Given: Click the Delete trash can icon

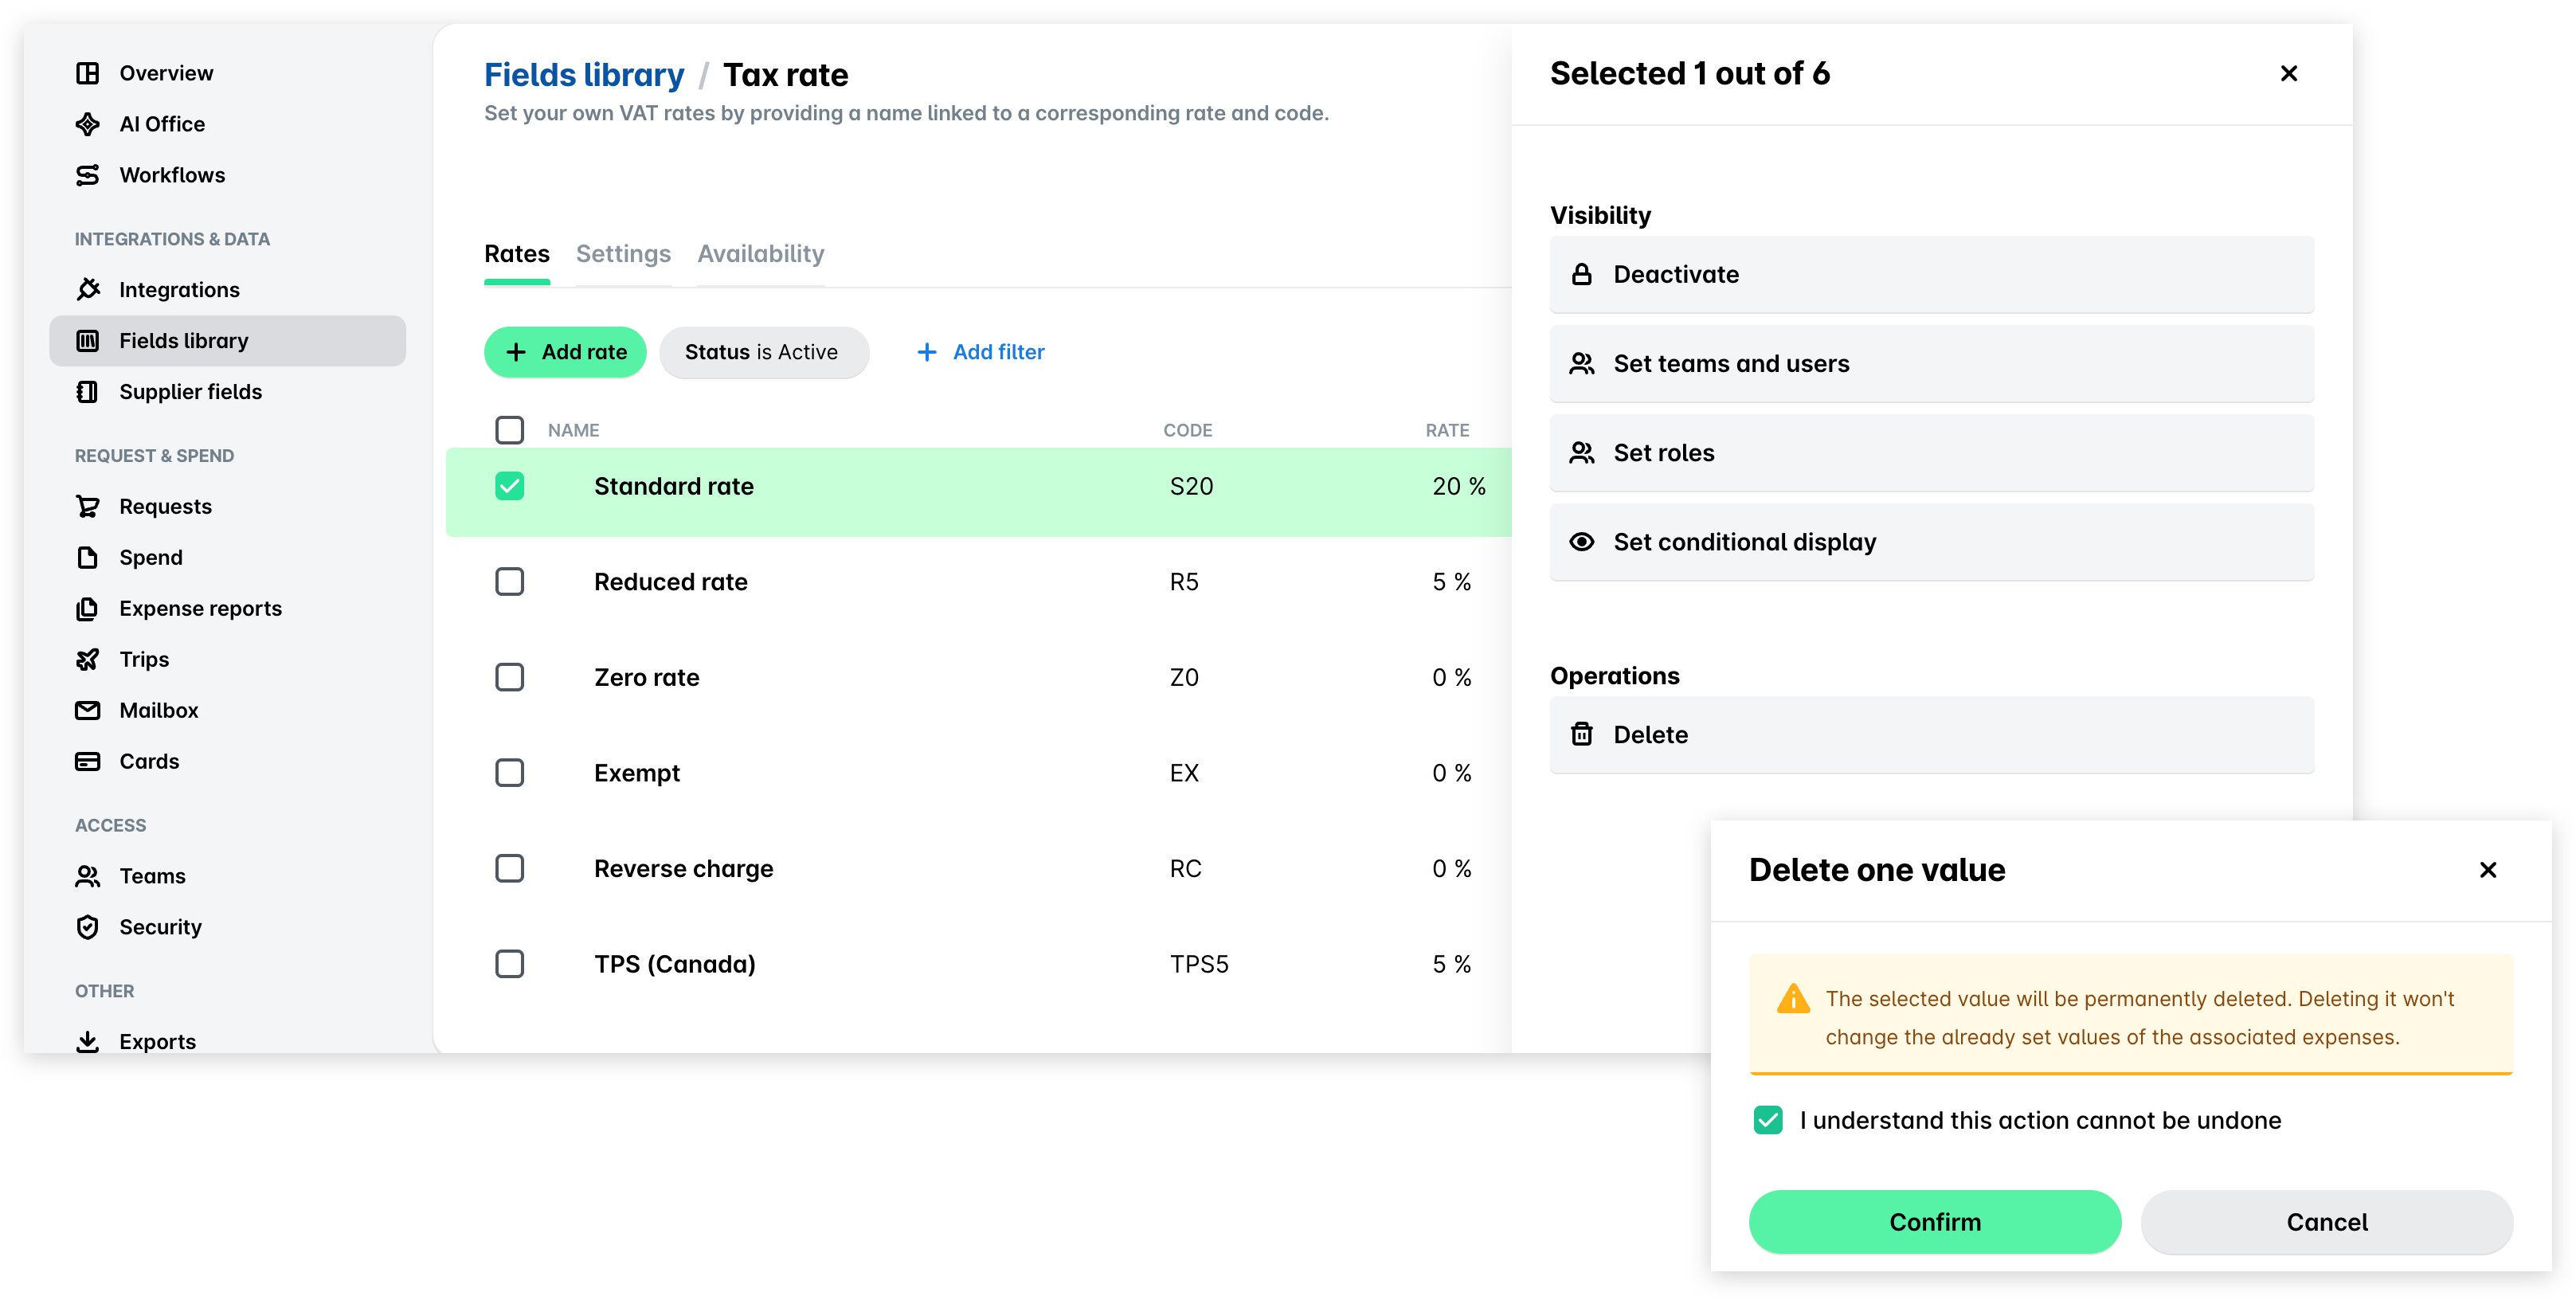Looking at the screenshot, I should pos(1582,734).
